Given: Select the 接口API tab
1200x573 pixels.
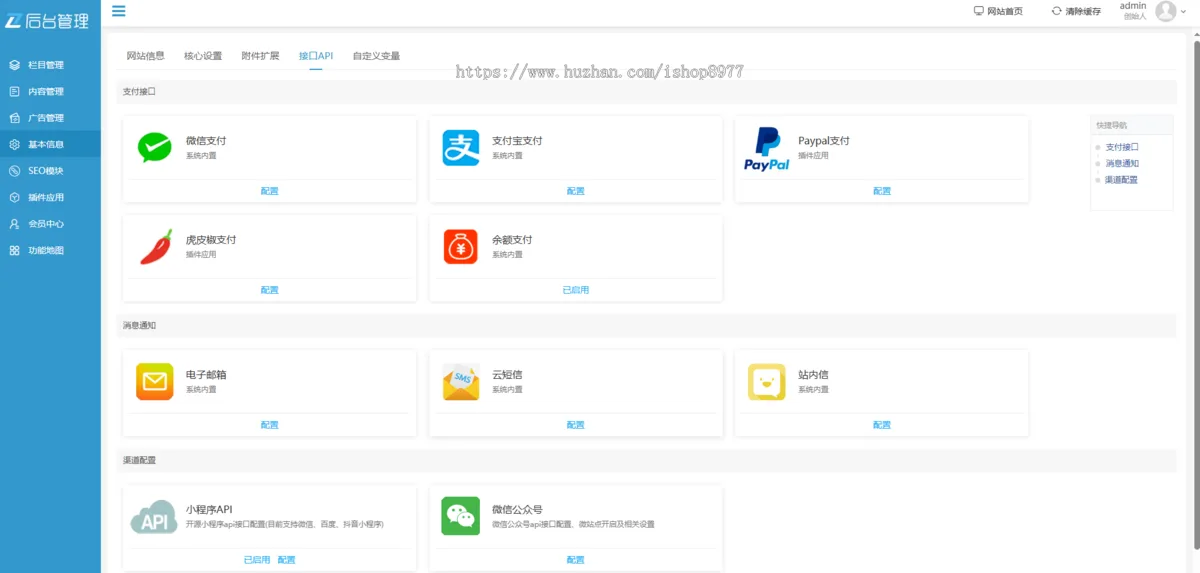Looking at the screenshot, I should tap(316, 56).
